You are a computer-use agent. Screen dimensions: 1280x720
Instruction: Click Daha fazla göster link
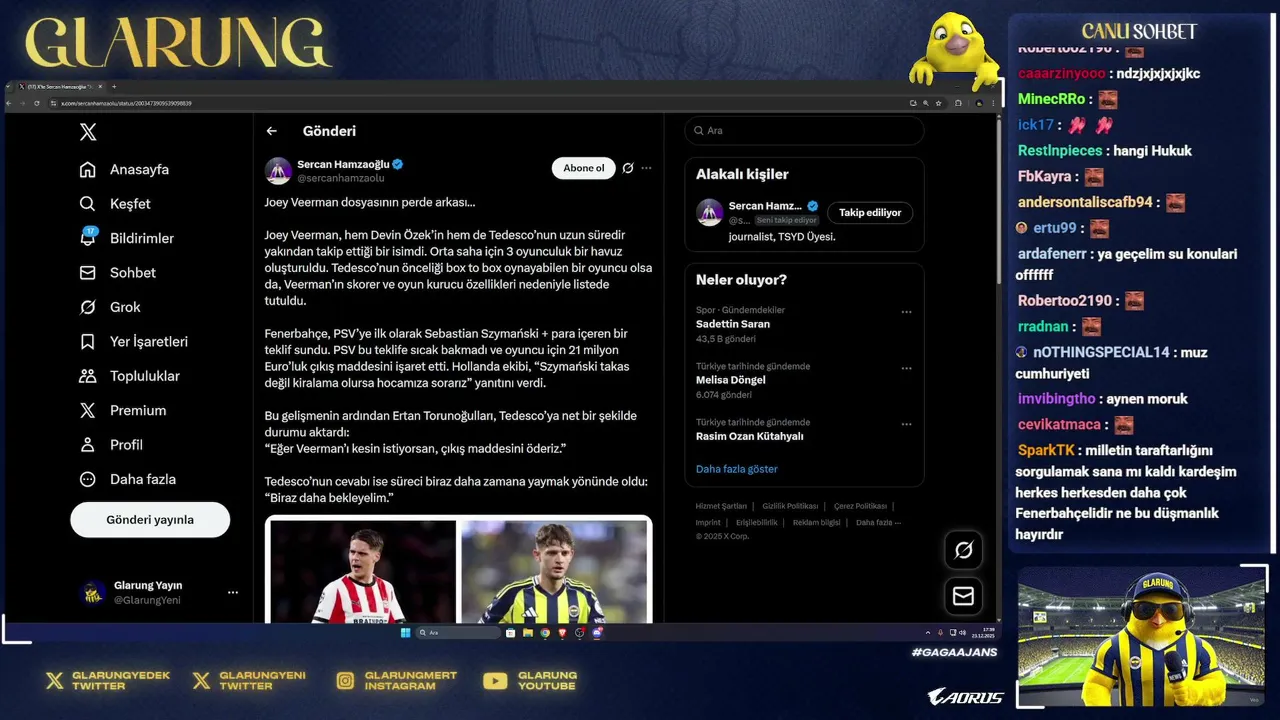click(737, 469)
